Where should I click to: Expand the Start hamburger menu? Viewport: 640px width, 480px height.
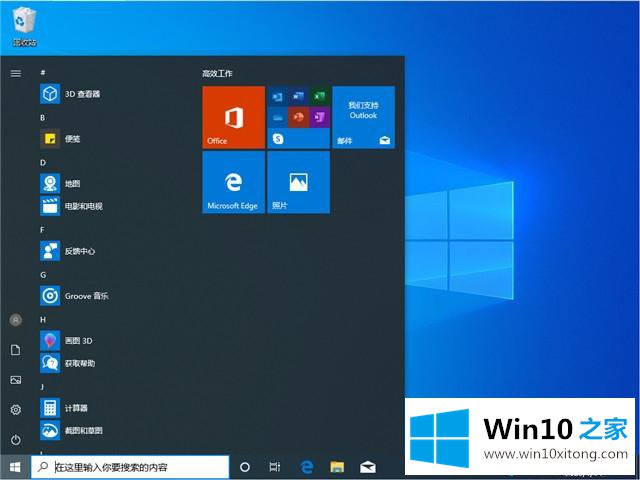(x=16, y=73)
